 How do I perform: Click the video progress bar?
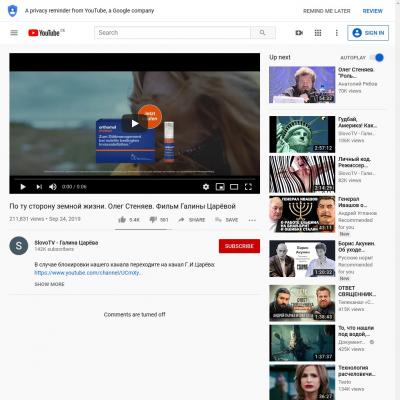pos(135,179)
